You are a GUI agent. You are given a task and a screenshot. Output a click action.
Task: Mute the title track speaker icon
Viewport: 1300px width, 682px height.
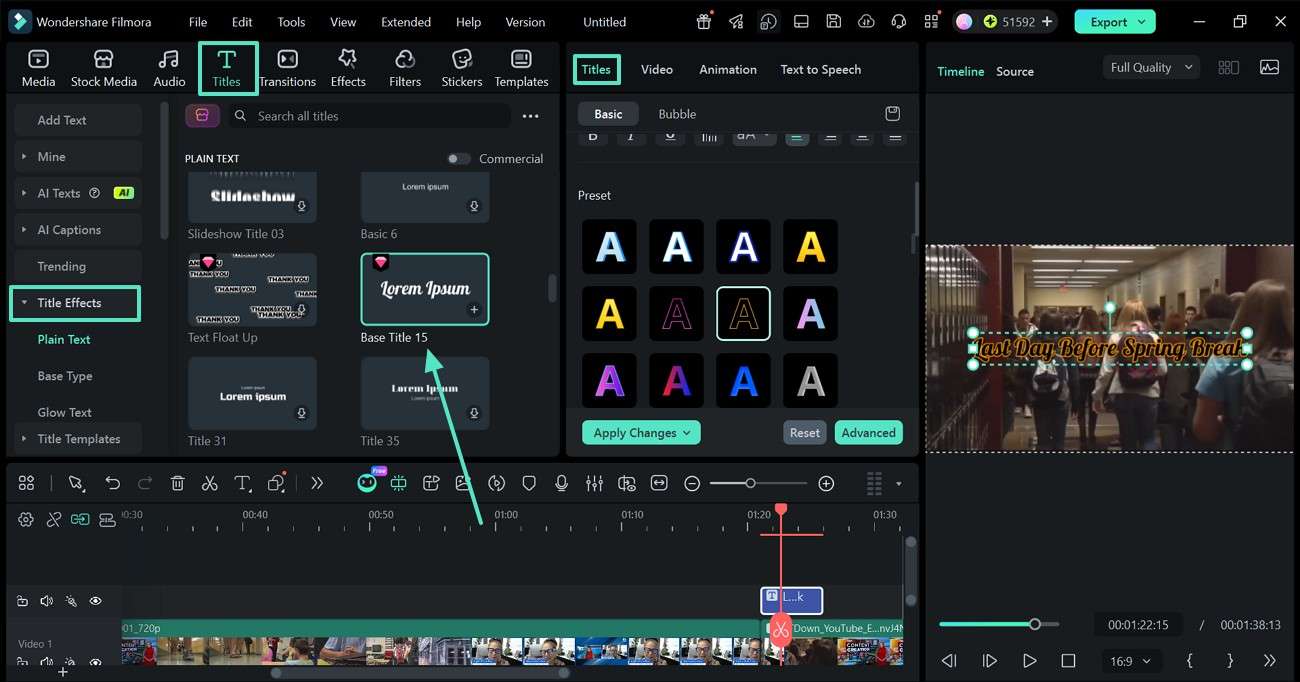coord(46,601)
